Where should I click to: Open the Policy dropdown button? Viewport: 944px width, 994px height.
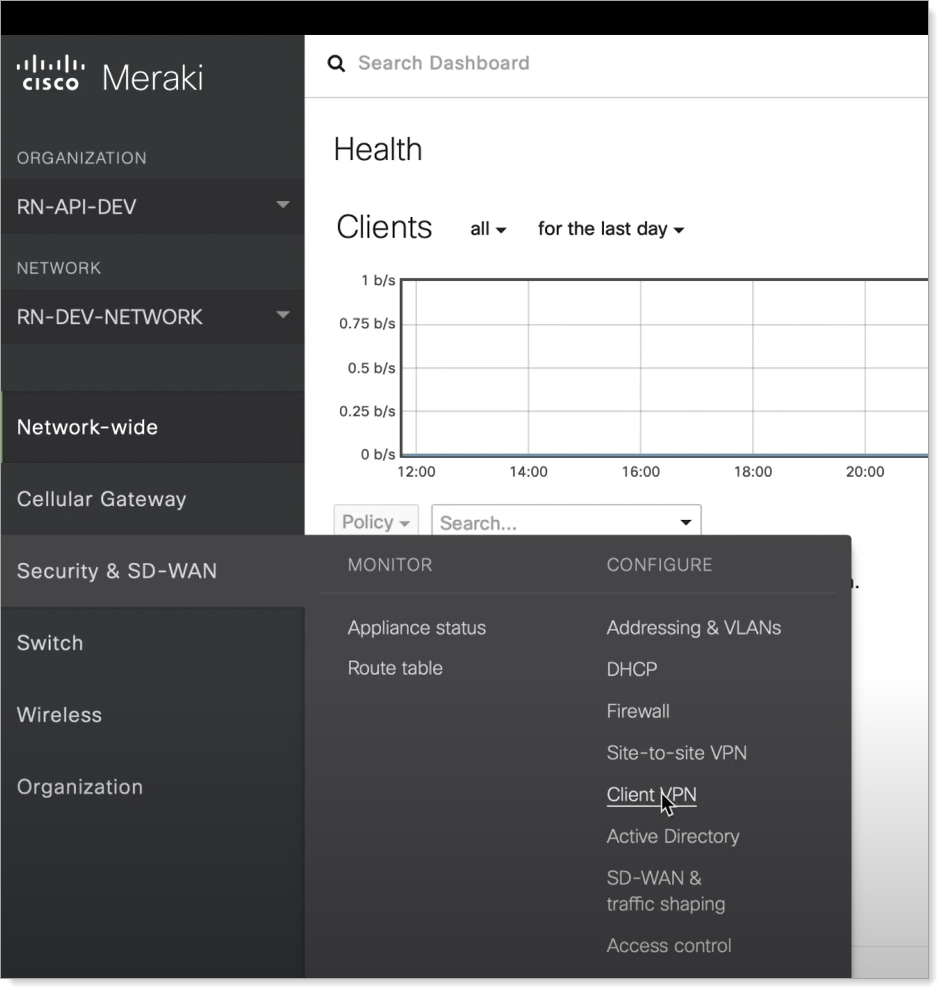[376, 522]
